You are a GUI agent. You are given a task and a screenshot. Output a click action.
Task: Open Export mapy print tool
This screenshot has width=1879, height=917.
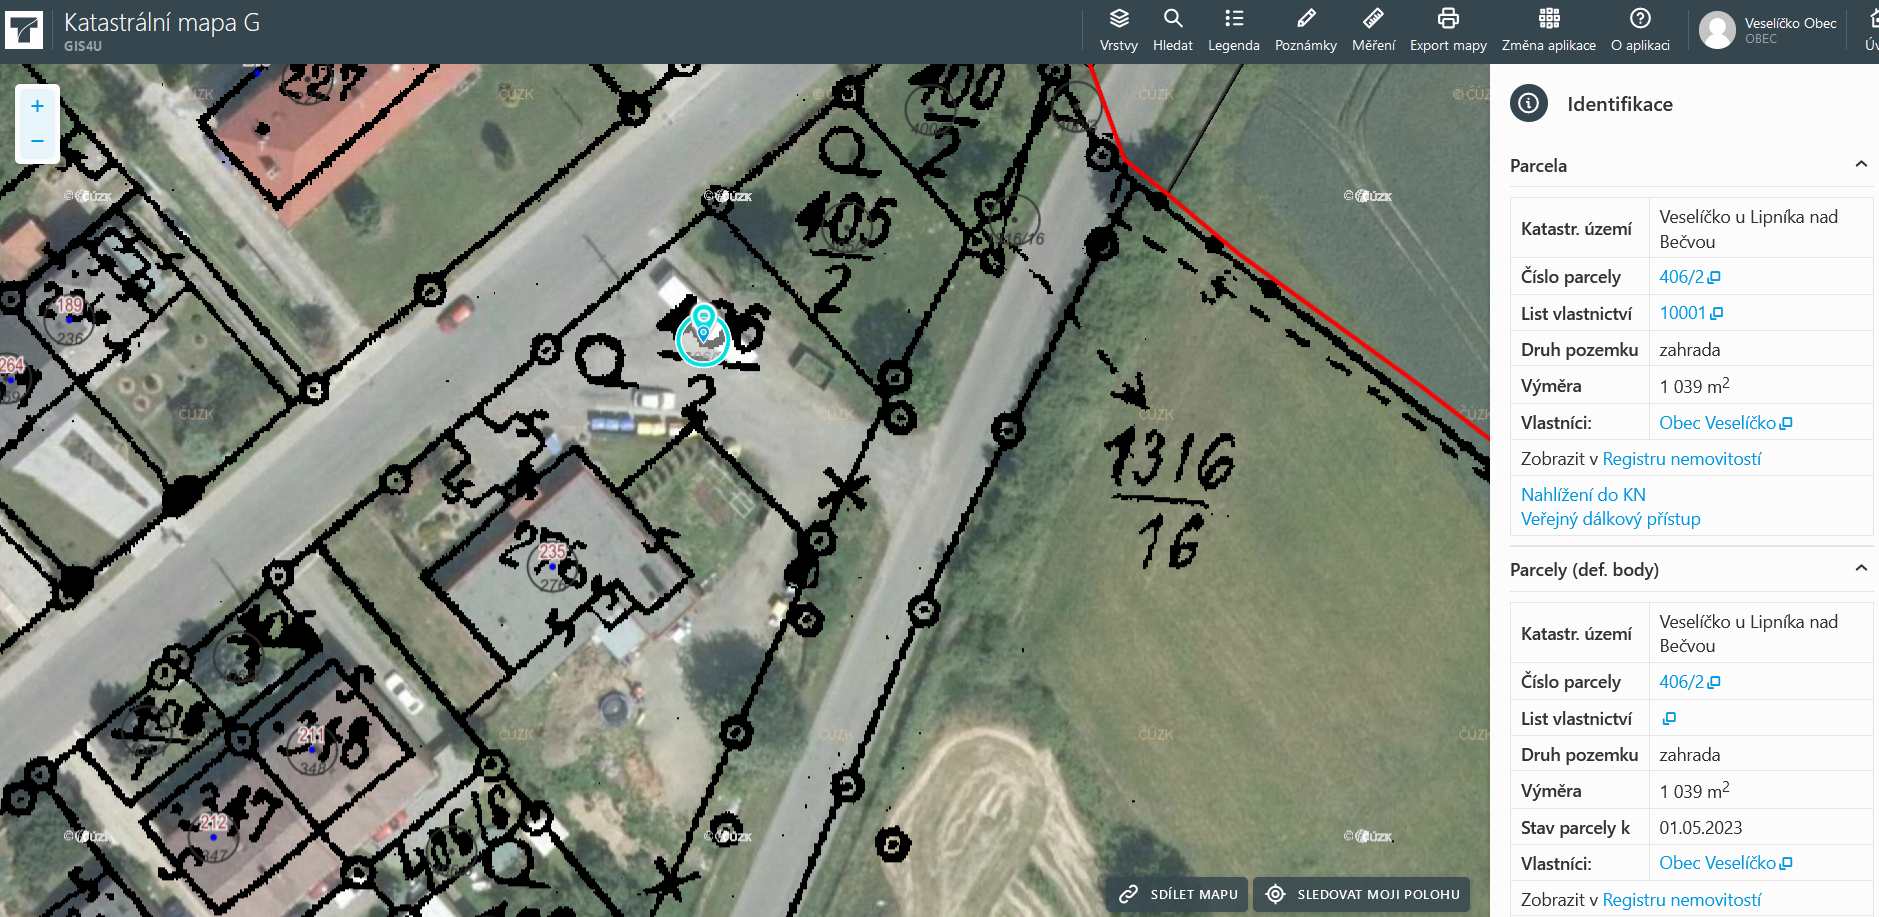pos(1447,30)
